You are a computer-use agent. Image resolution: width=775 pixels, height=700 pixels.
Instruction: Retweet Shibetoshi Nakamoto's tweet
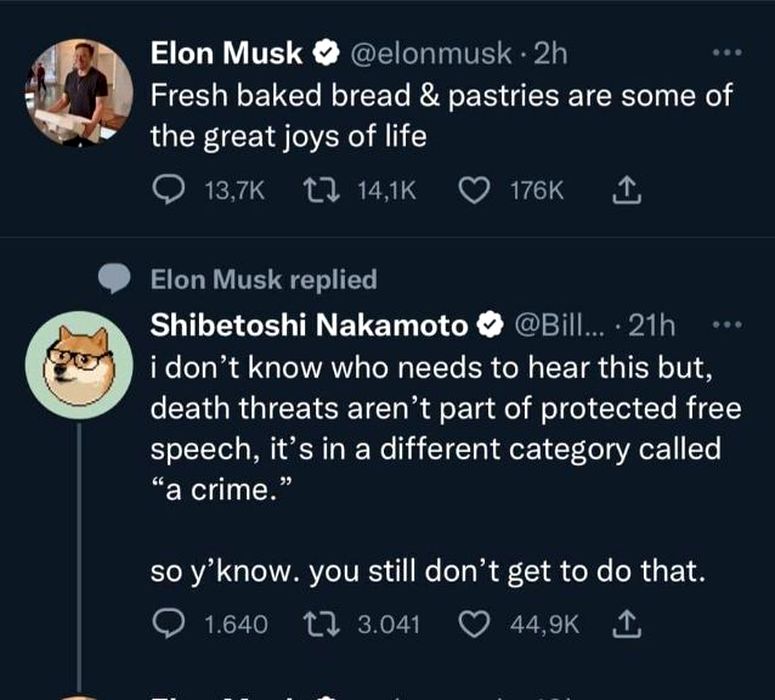click(321, 624)
